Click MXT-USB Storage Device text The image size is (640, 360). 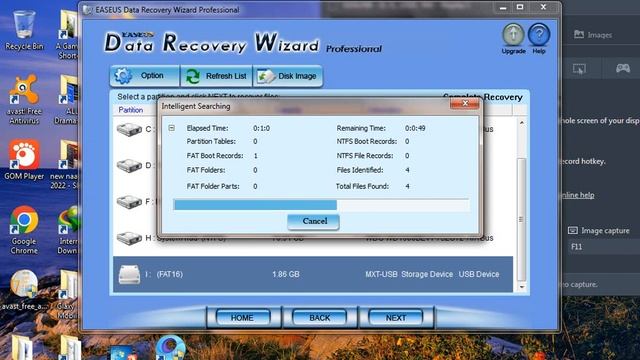click(409, 274)
